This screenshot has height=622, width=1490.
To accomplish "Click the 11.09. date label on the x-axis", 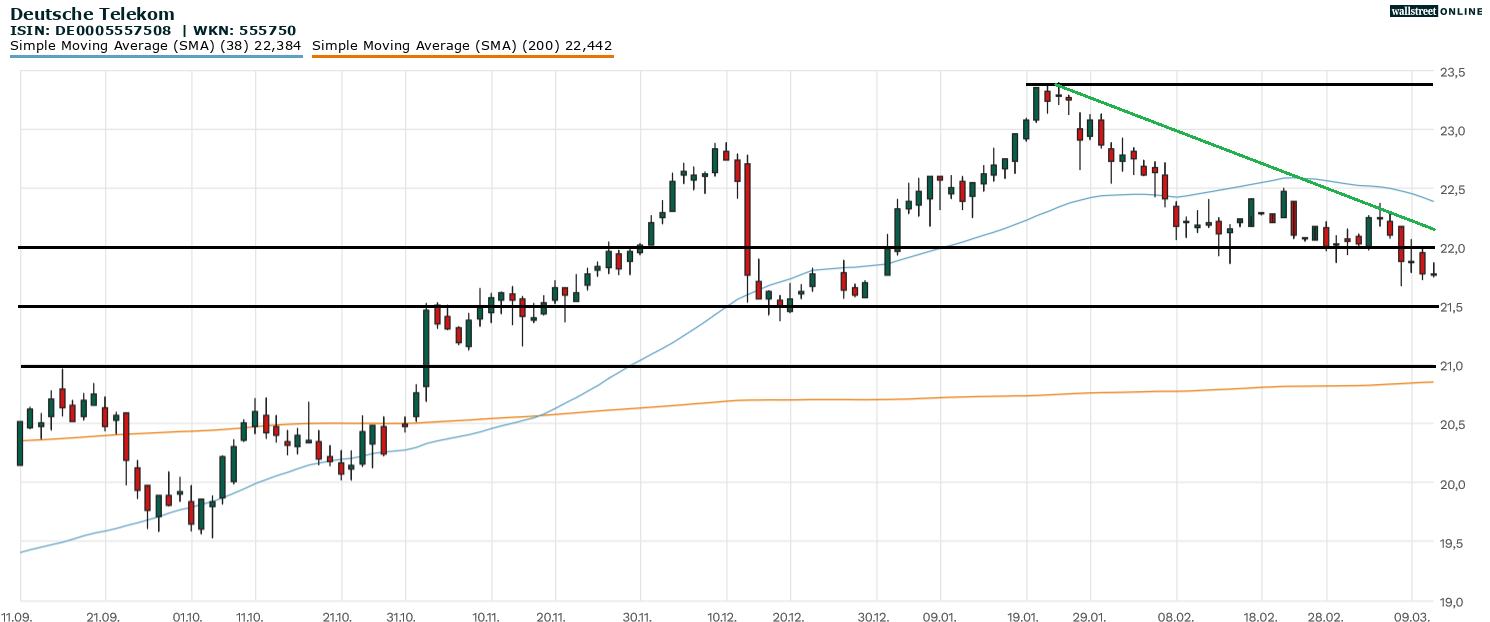I will point(16,617).
